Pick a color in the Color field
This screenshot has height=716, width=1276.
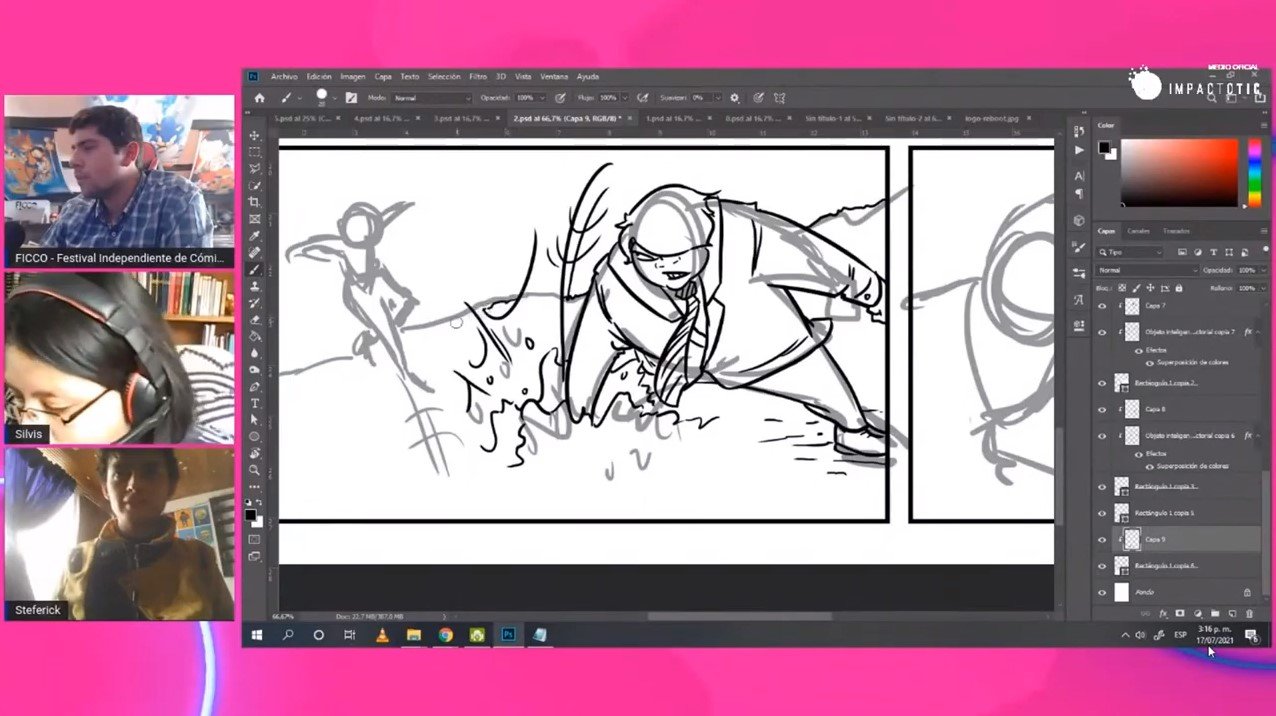click(x=1179, y=173)
